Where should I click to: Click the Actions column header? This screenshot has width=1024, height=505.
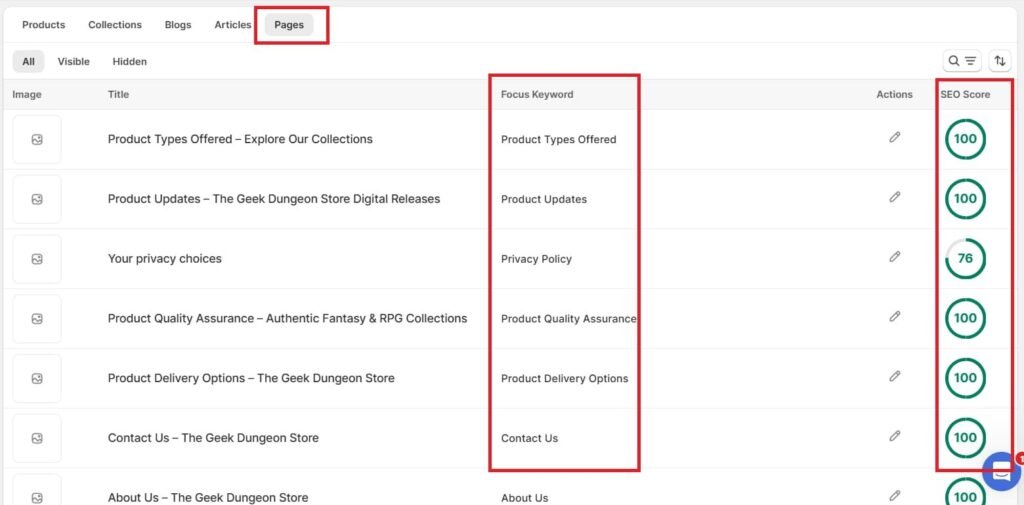pos(894,94)
